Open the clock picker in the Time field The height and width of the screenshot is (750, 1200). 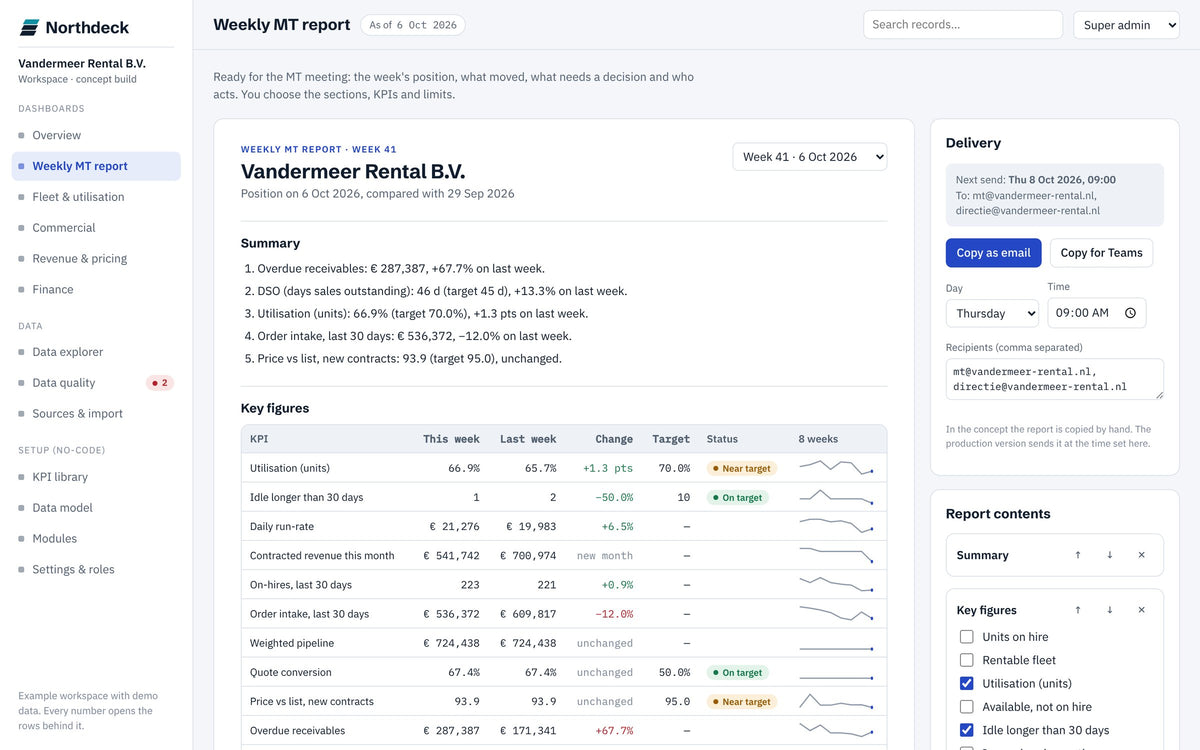tap(1130, 313)
